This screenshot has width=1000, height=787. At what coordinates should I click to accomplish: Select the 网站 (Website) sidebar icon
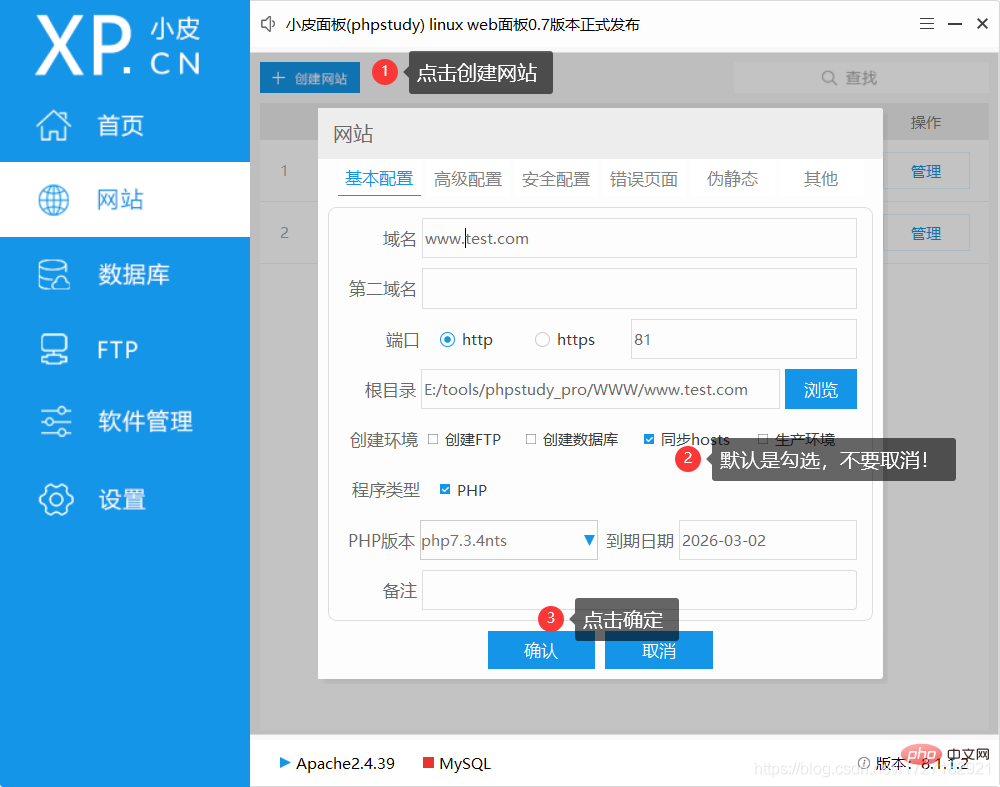coord(53,199)
